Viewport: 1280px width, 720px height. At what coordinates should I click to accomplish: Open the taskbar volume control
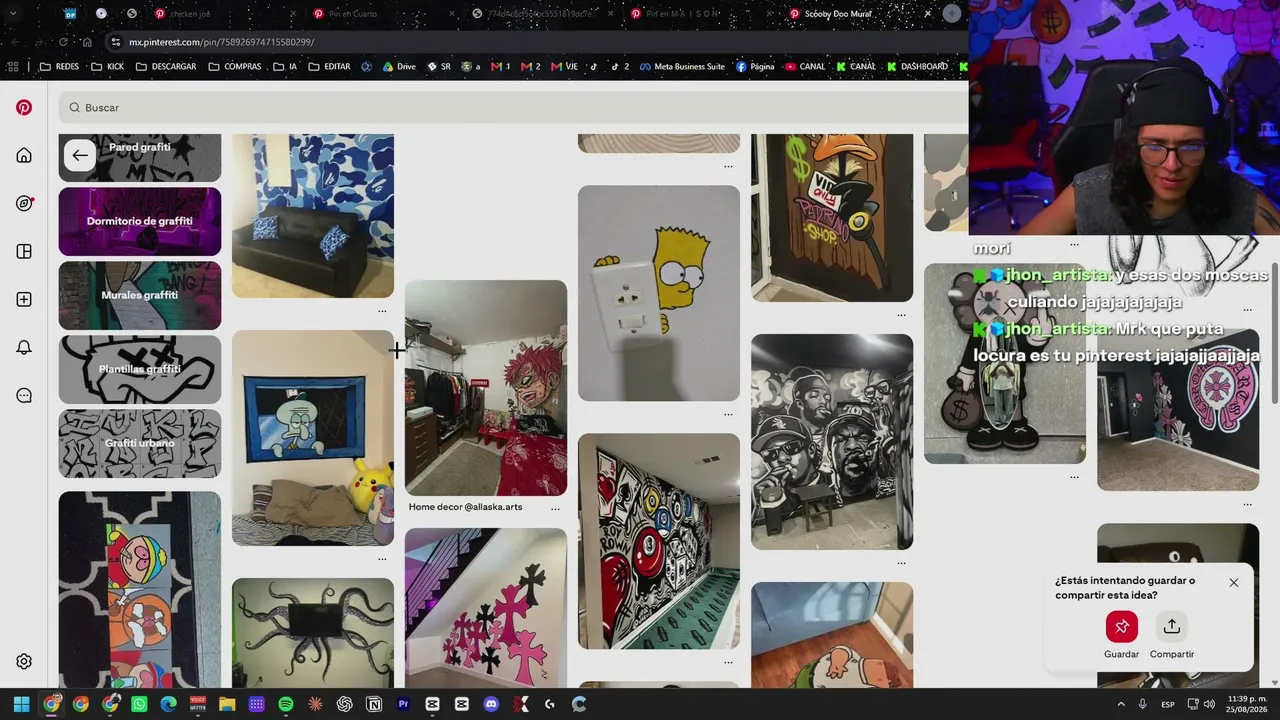tap(1209, 704)
